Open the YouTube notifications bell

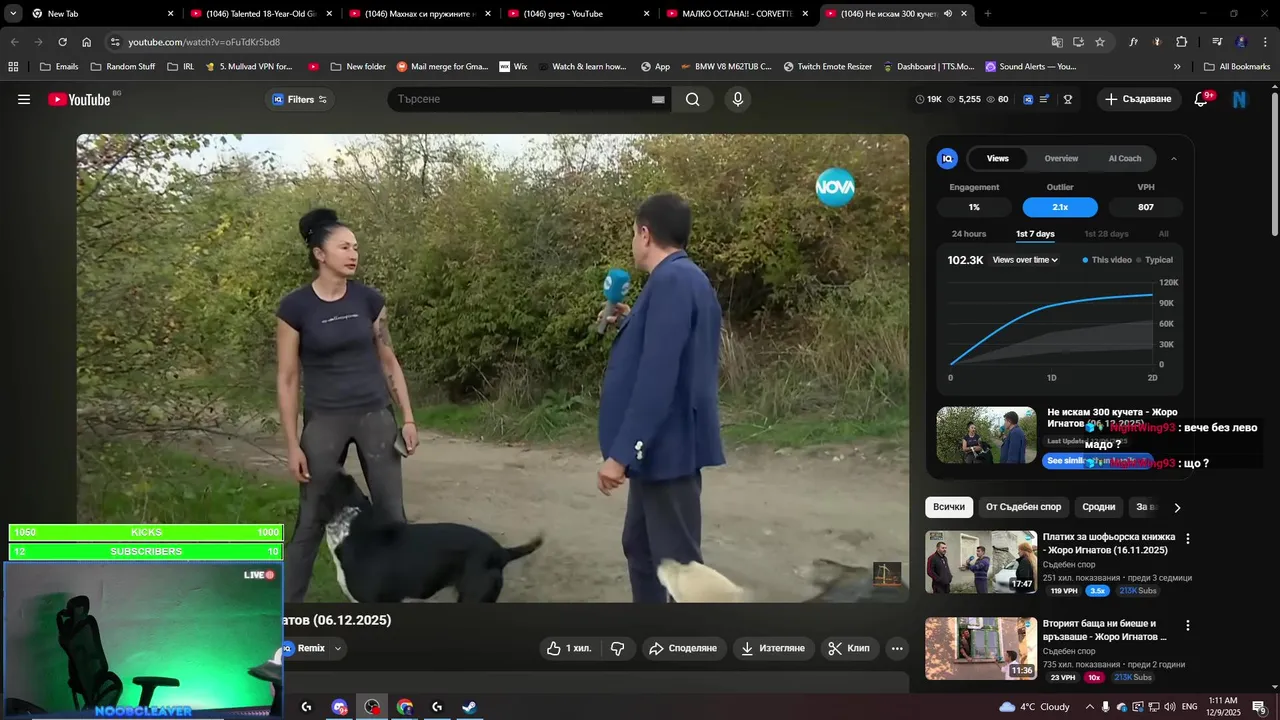click(x=1202, y=99)
